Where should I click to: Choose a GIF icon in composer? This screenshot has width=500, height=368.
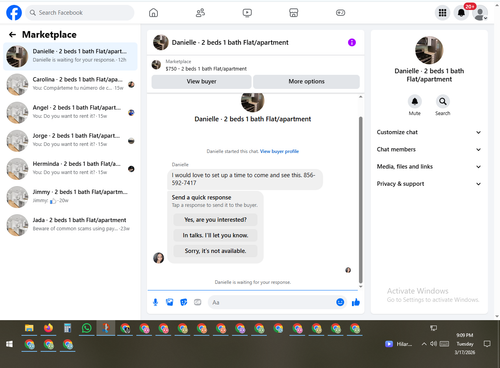point(198,302)
